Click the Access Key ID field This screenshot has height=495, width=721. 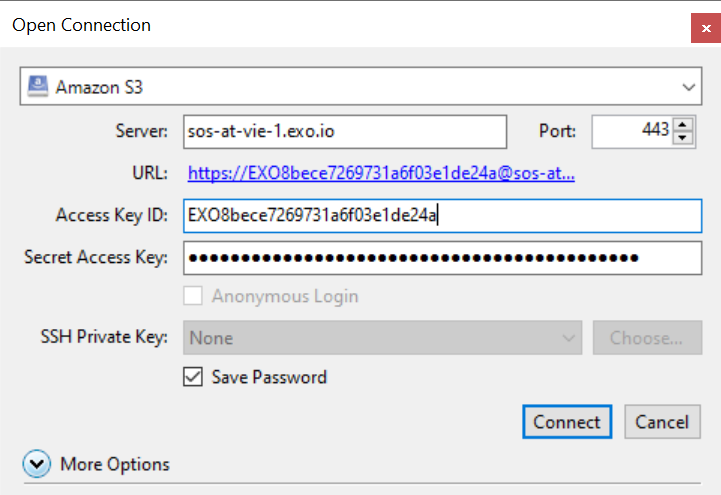(443, 215)
